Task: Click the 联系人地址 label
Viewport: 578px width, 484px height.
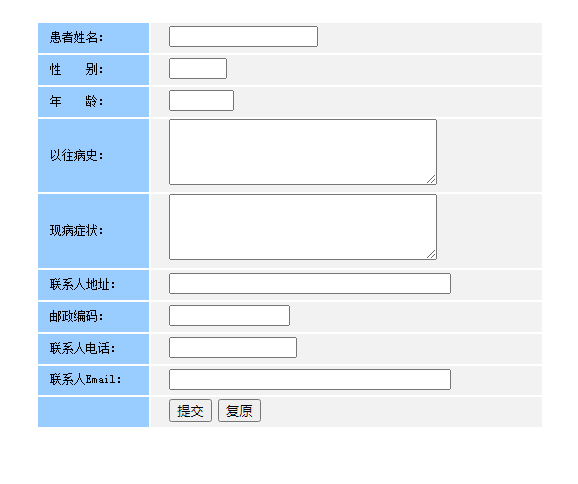Action: point(83,285)
